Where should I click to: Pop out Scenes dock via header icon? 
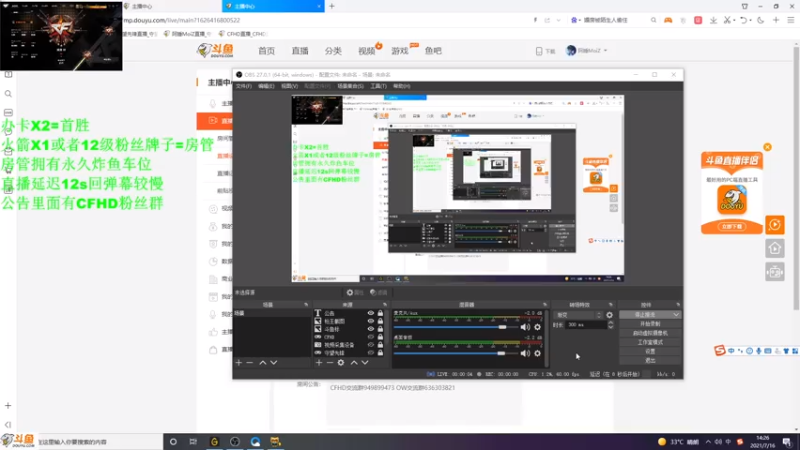[306, 305]
